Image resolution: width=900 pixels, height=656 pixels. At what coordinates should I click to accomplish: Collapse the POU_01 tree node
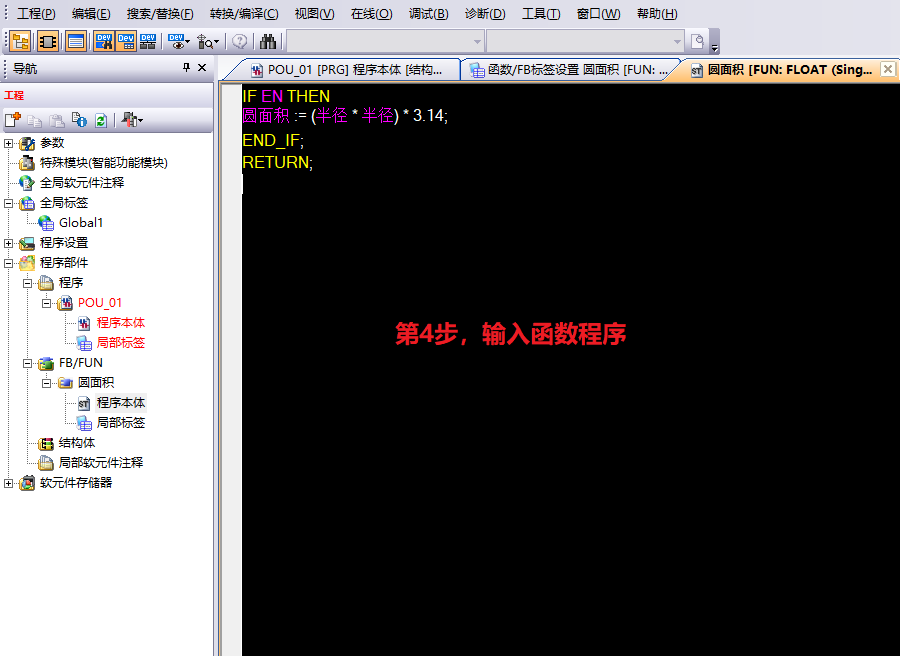click(x=46, y=303)
